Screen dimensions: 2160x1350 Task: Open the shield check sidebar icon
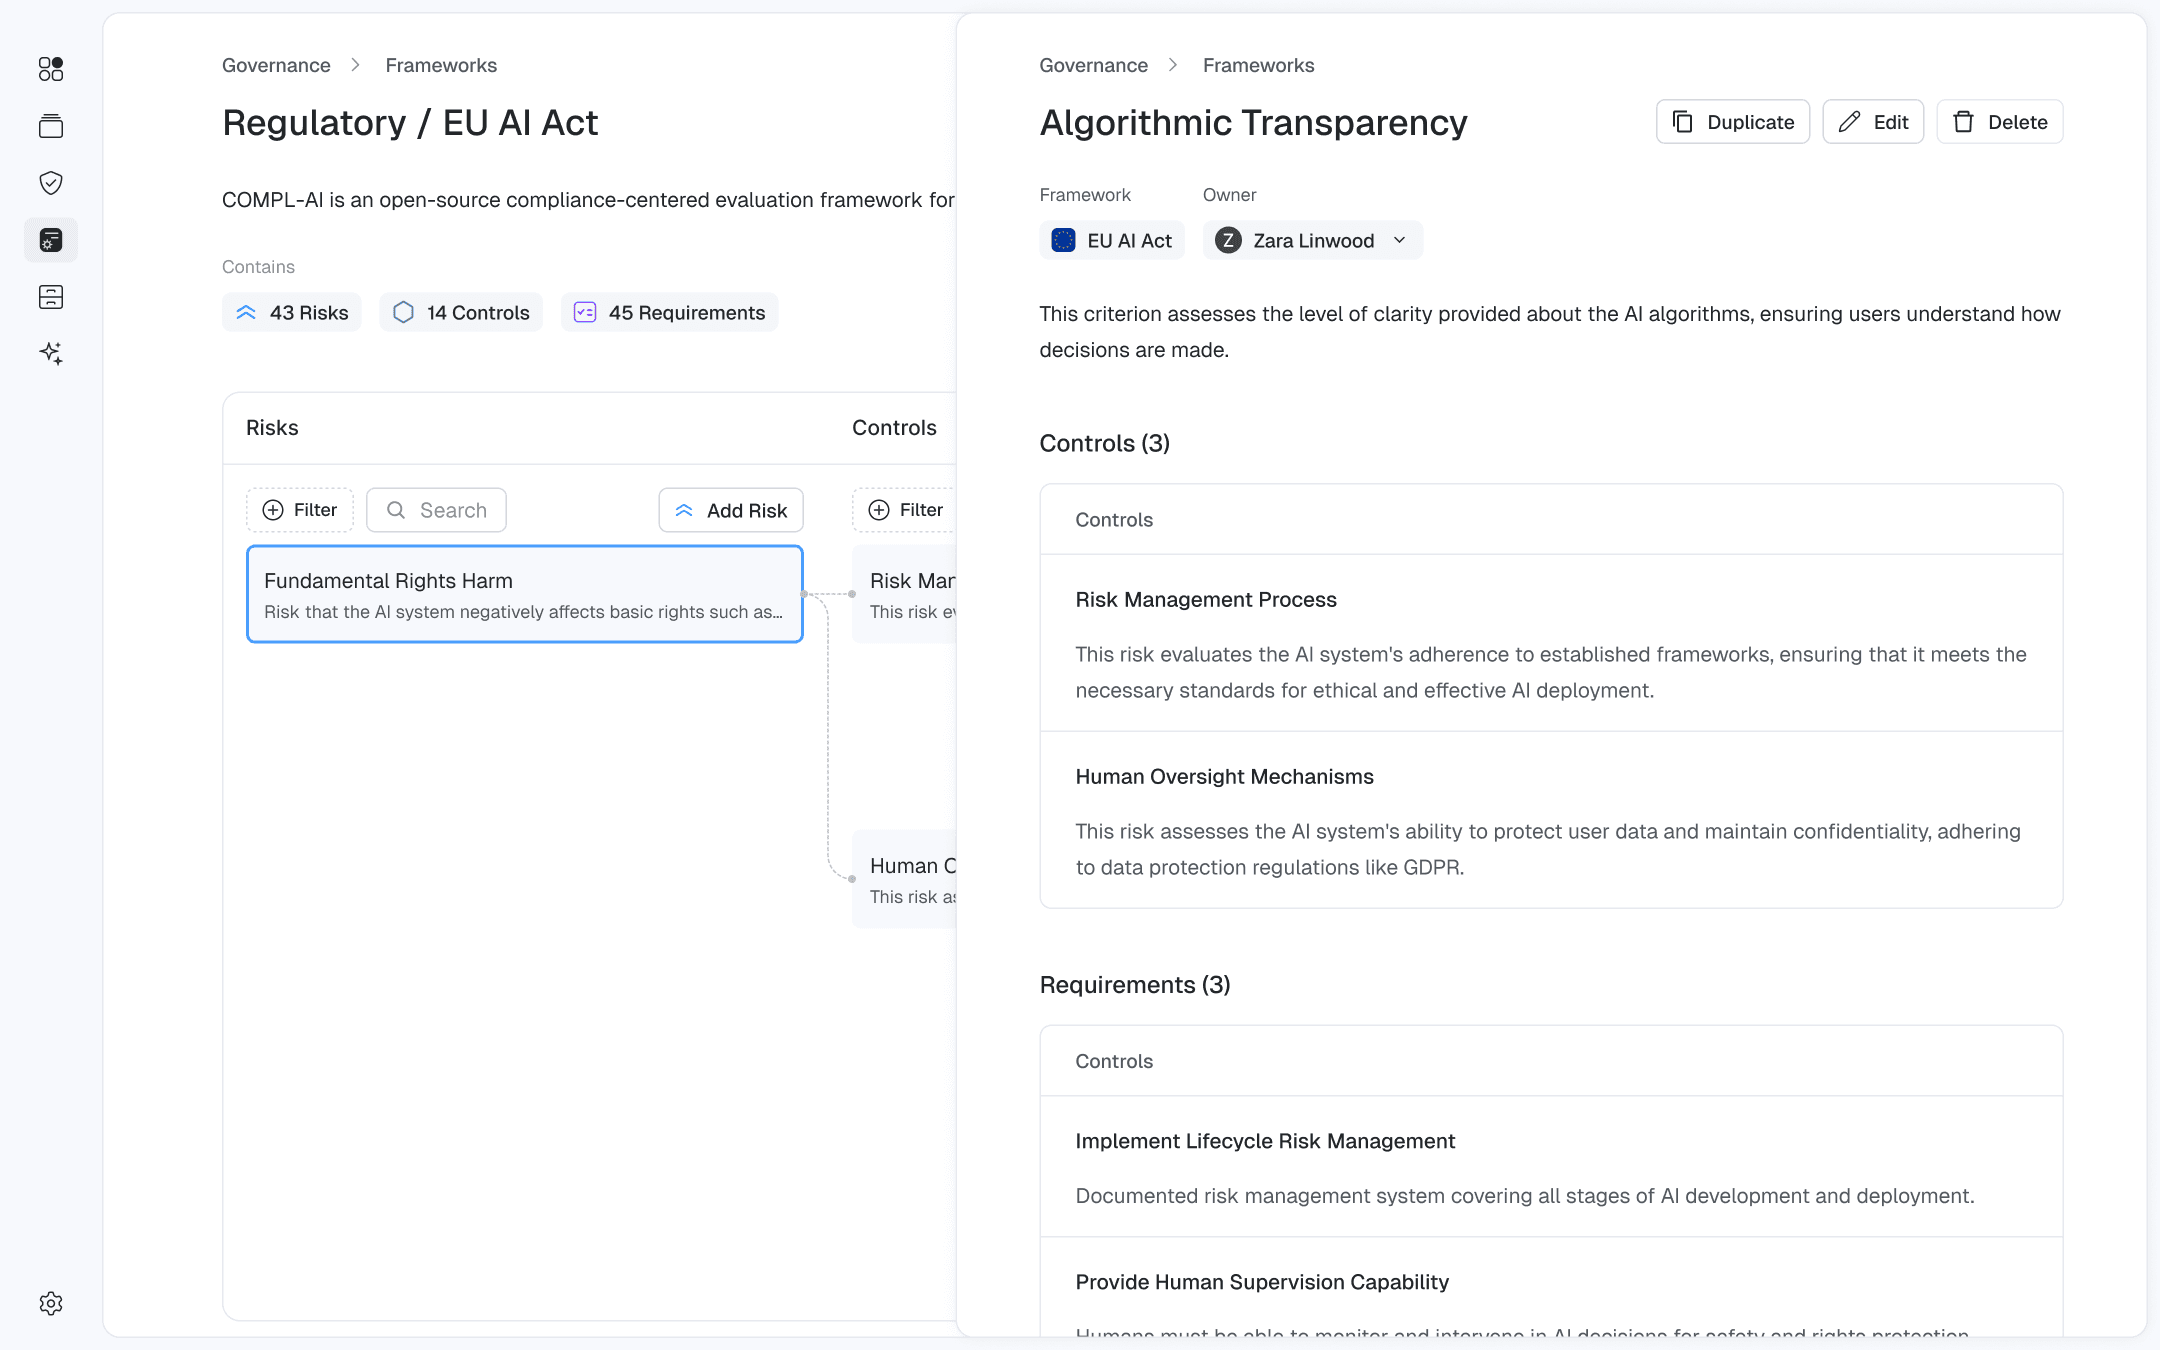51,183
